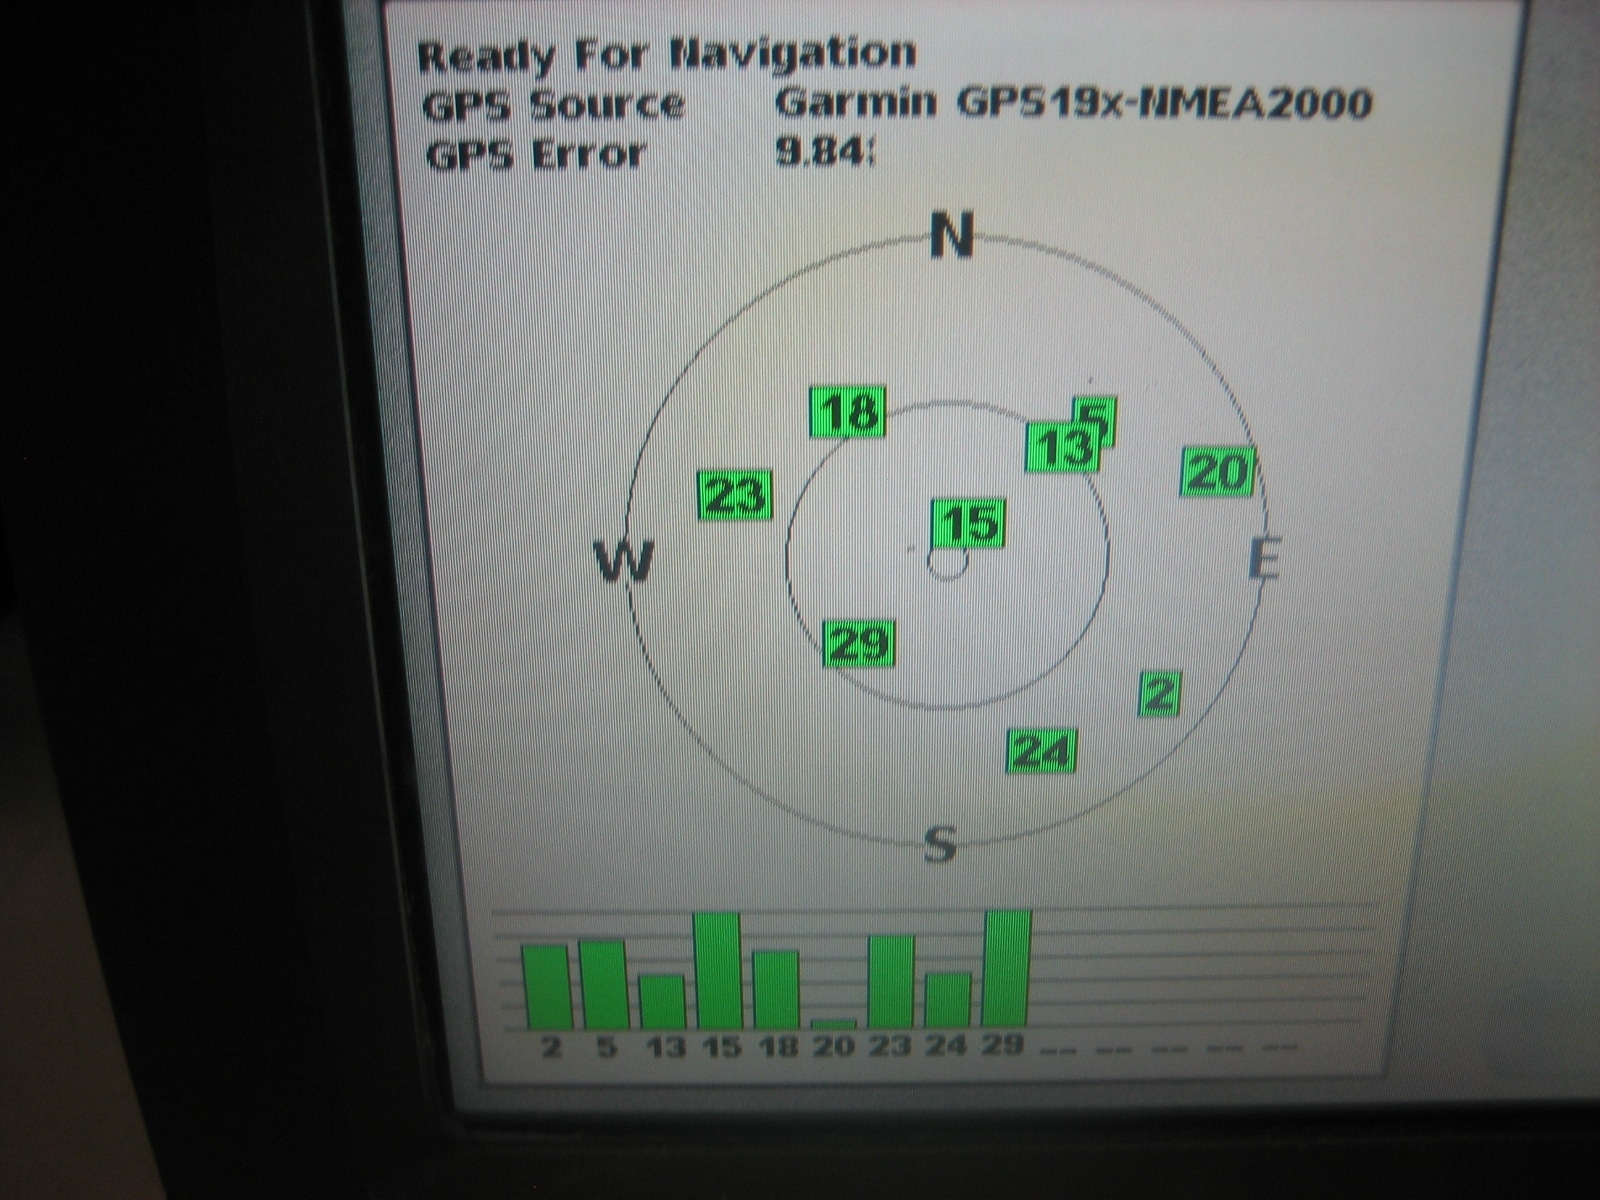Select the short signal bar for satellite 20
Screen dimensions: 1600x1200
(x=834, y=1024)
